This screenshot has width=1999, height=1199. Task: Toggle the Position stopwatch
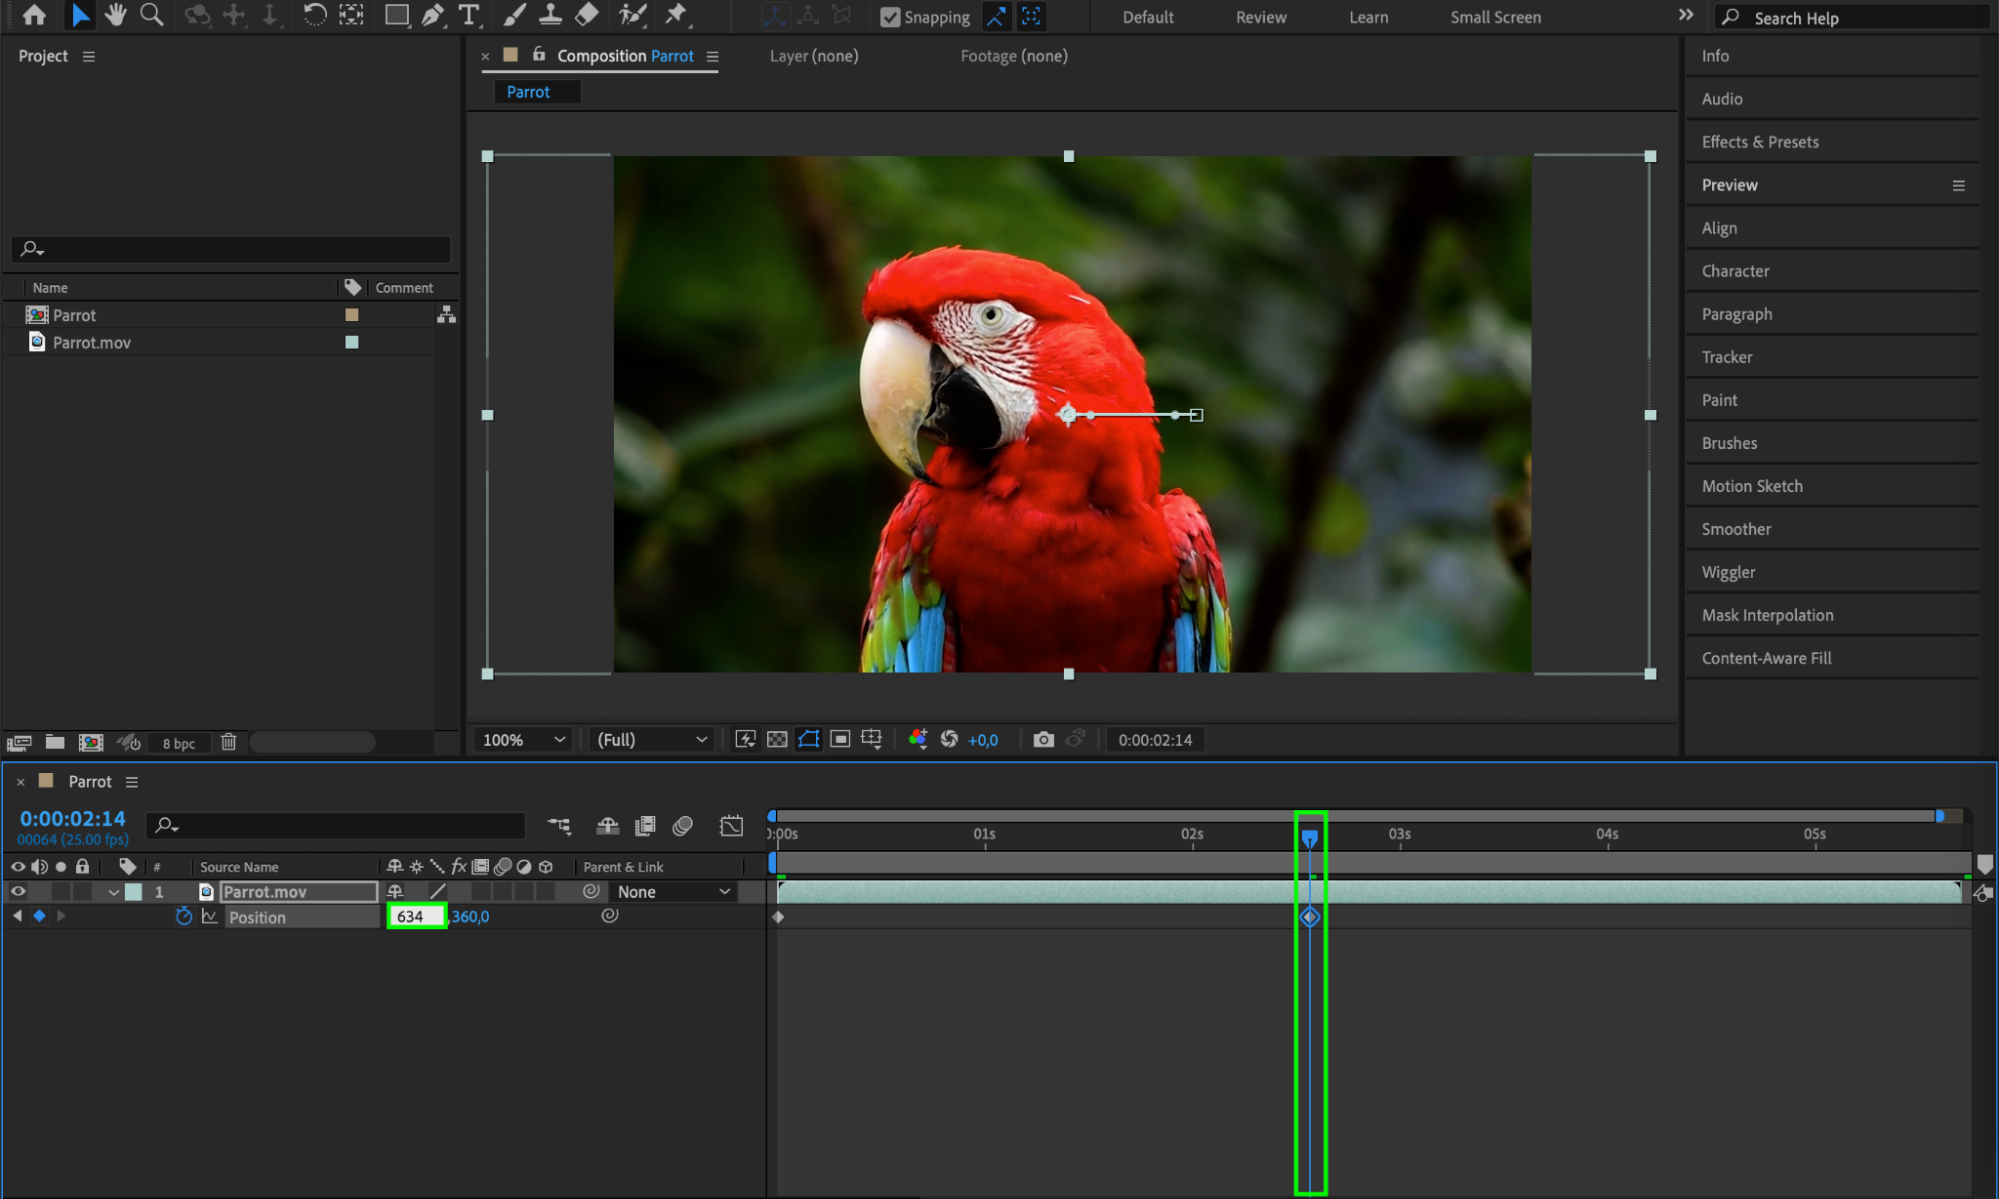click(183, 916)
